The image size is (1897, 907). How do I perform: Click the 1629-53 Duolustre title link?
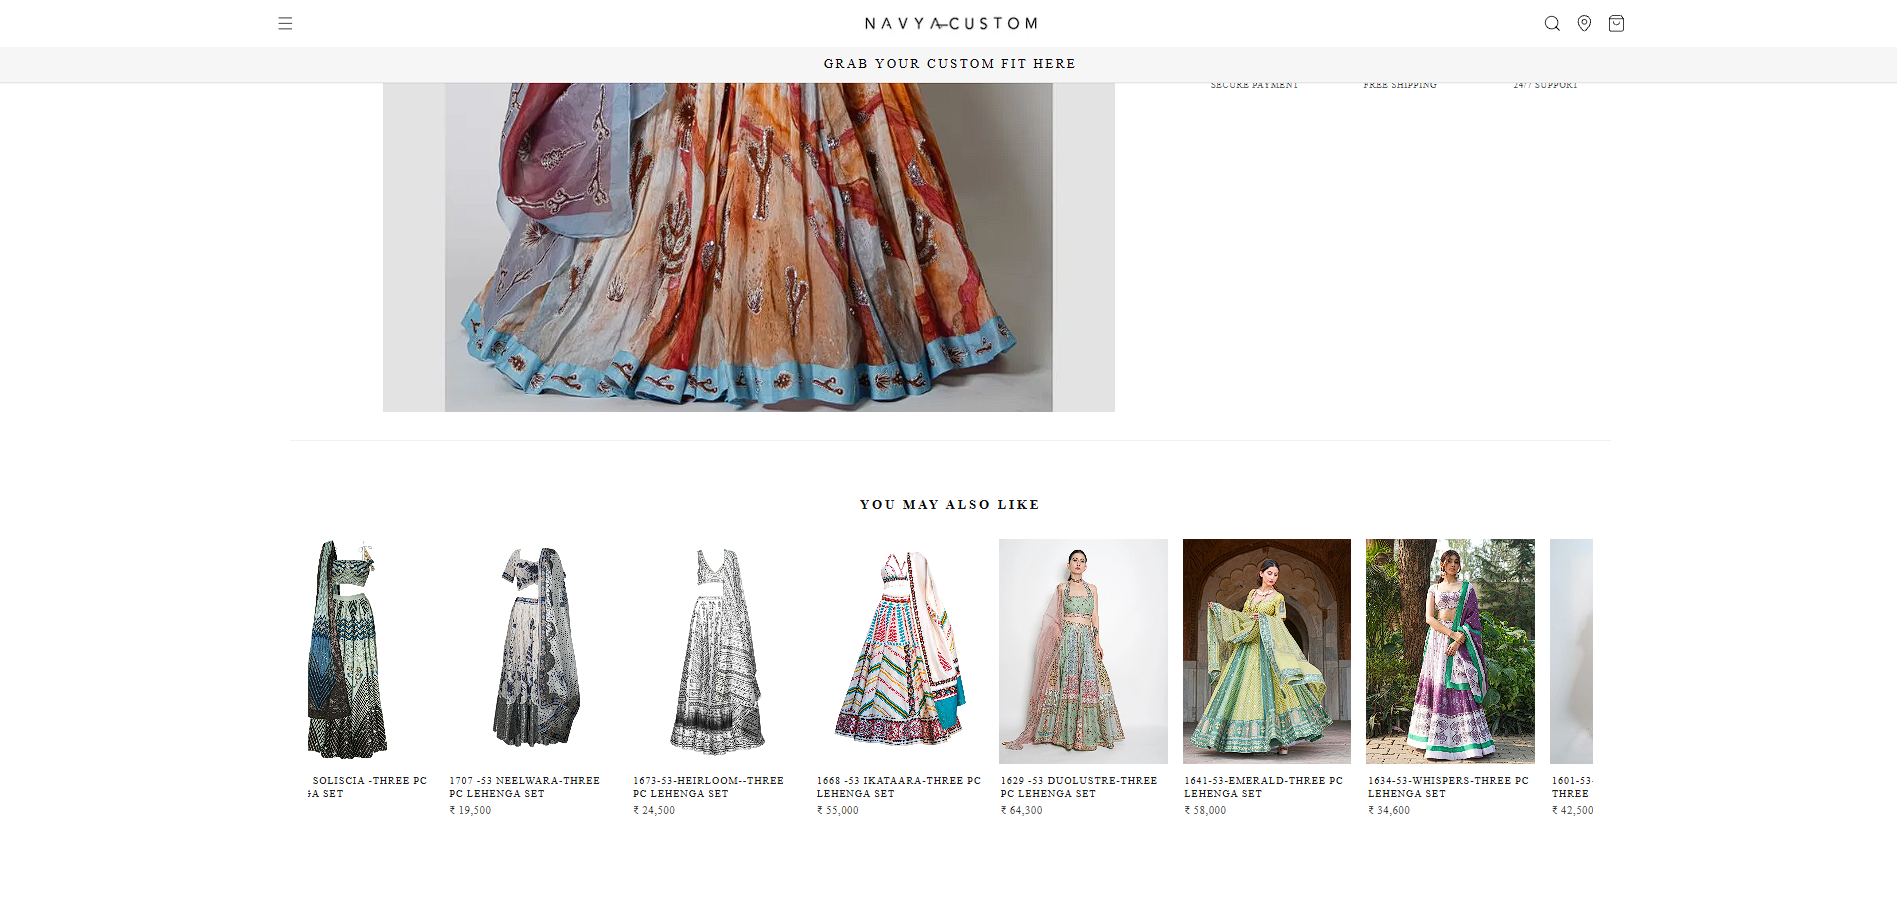(x=1078, y=787)
